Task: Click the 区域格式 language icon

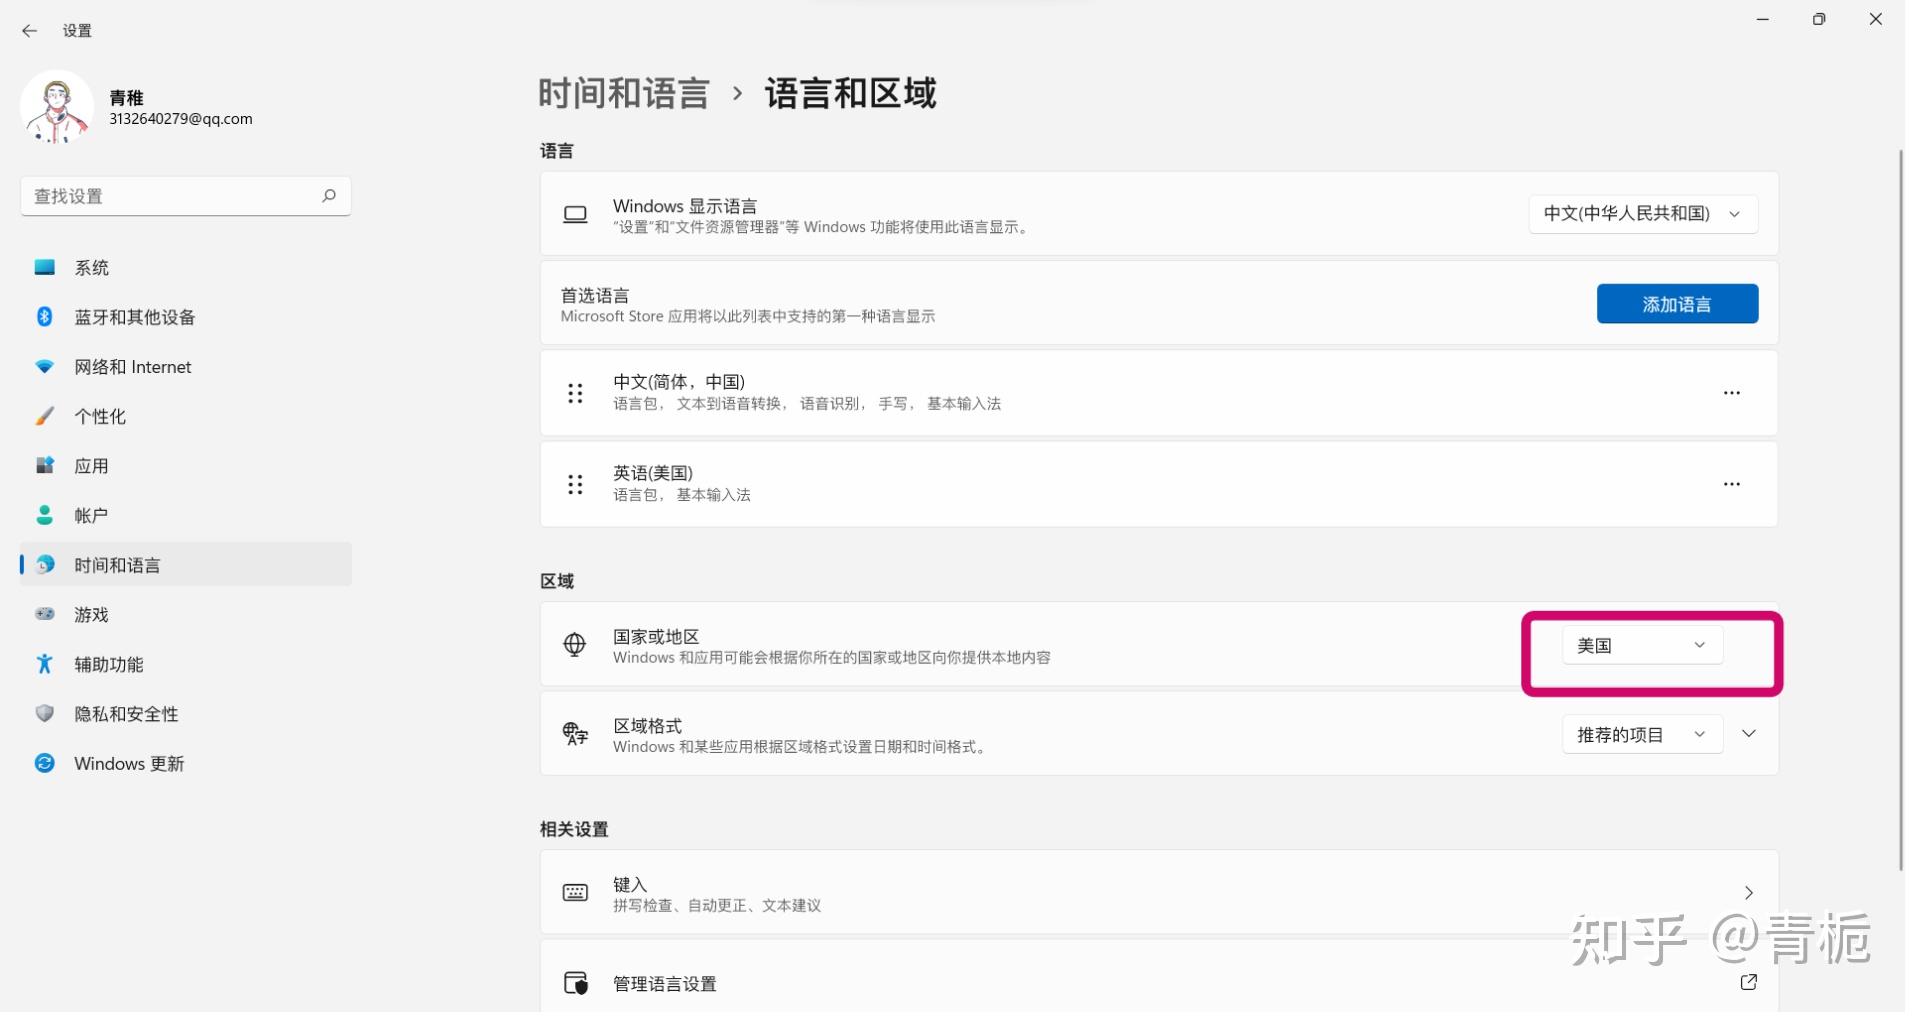Action: pyautogui.click(x=579, y=739)
